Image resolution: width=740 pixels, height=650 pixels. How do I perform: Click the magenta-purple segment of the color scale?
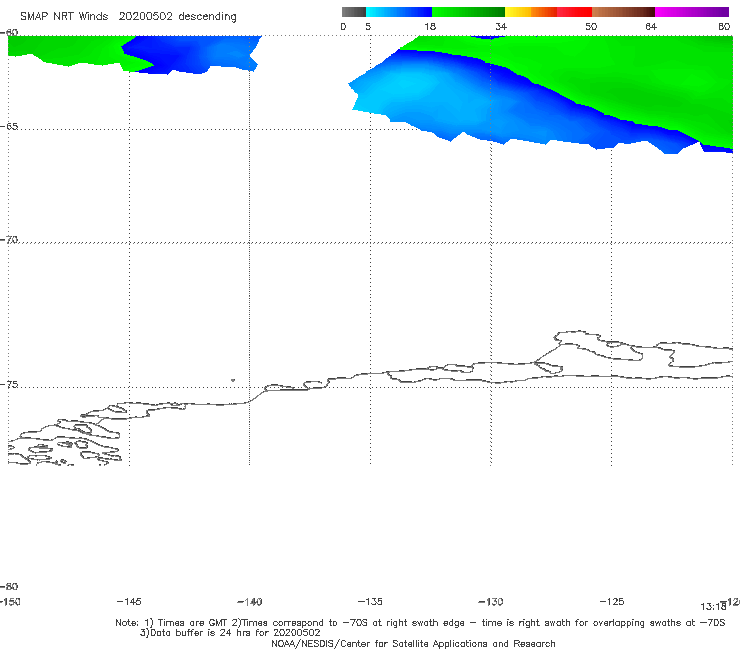[692, 12]
